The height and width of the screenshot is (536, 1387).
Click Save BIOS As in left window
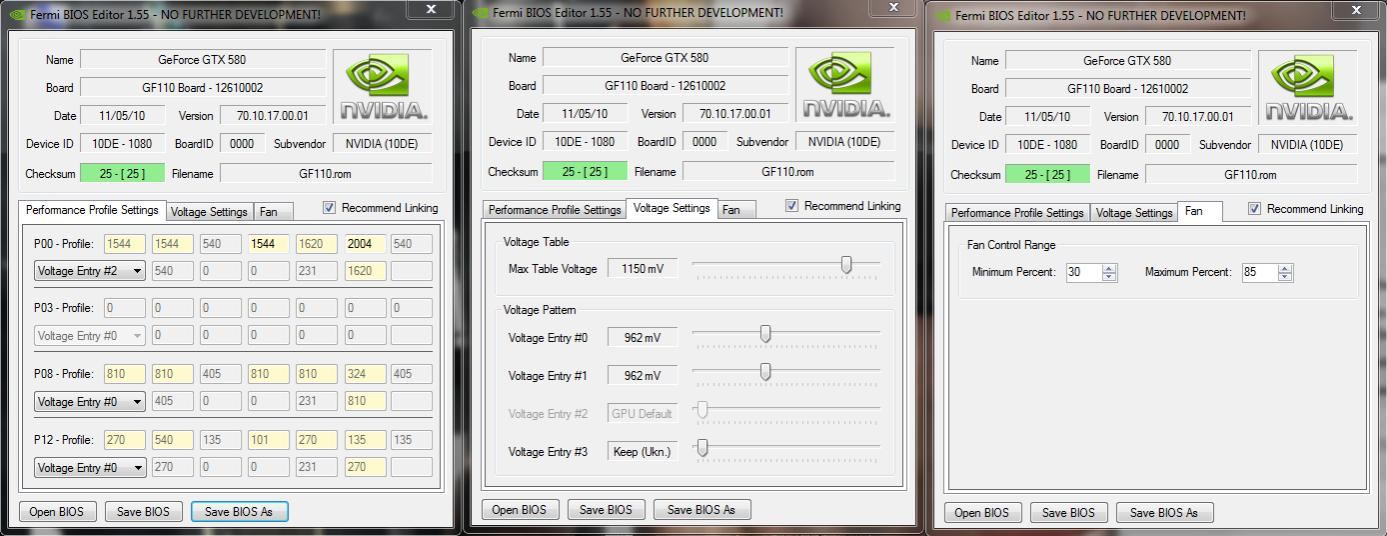239,511
